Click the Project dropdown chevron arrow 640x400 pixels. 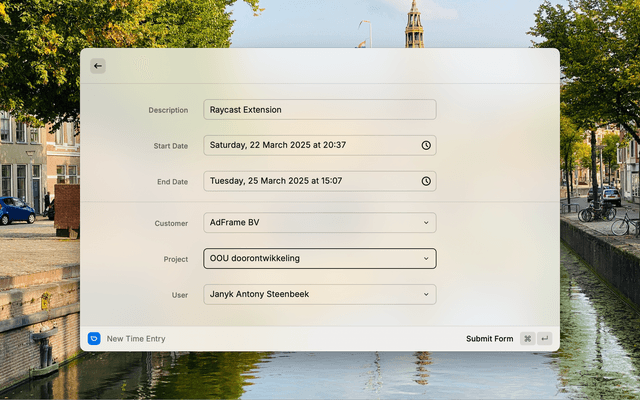click(426, 259)
